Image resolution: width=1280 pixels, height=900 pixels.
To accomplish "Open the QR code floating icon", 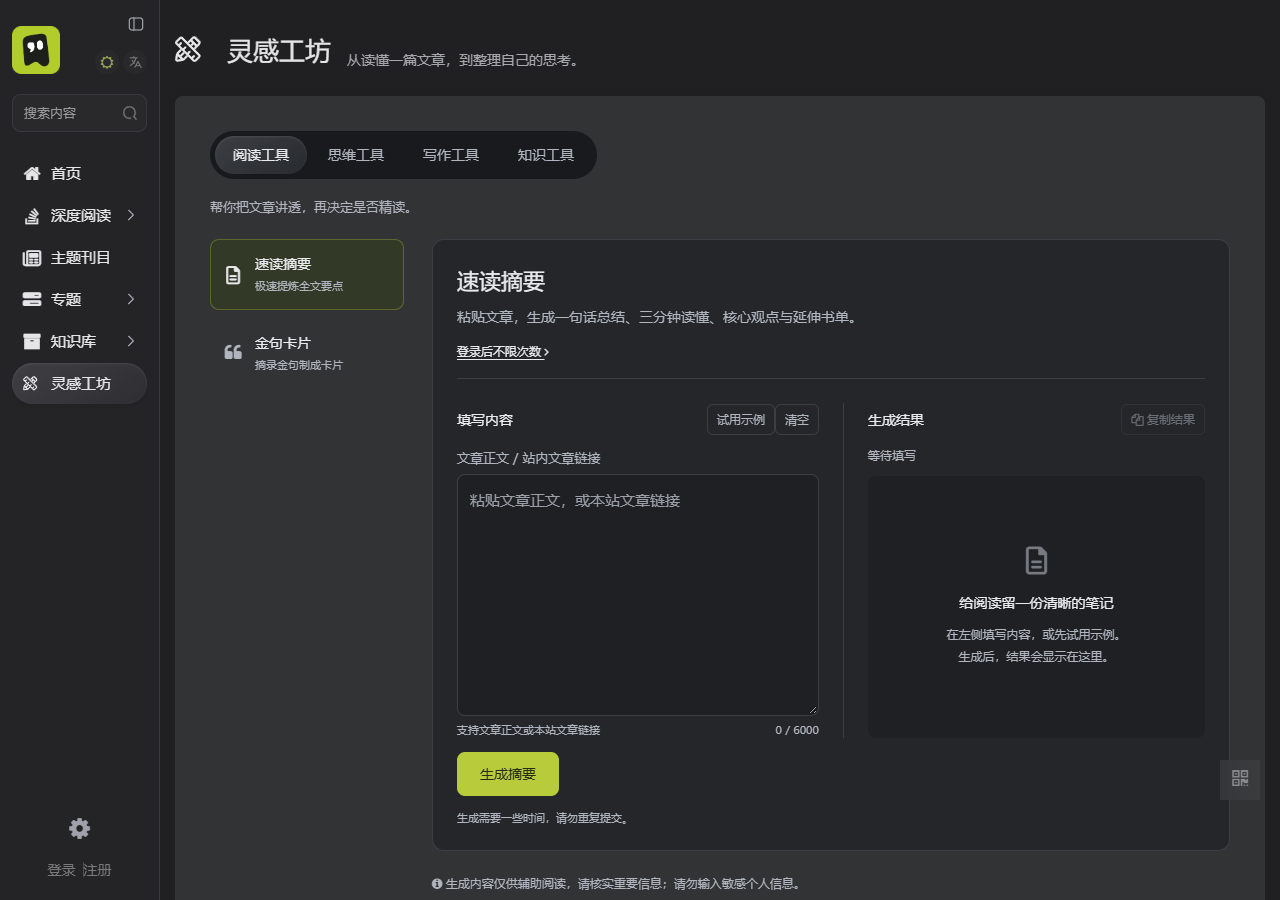I will (x=1240, y=779).
